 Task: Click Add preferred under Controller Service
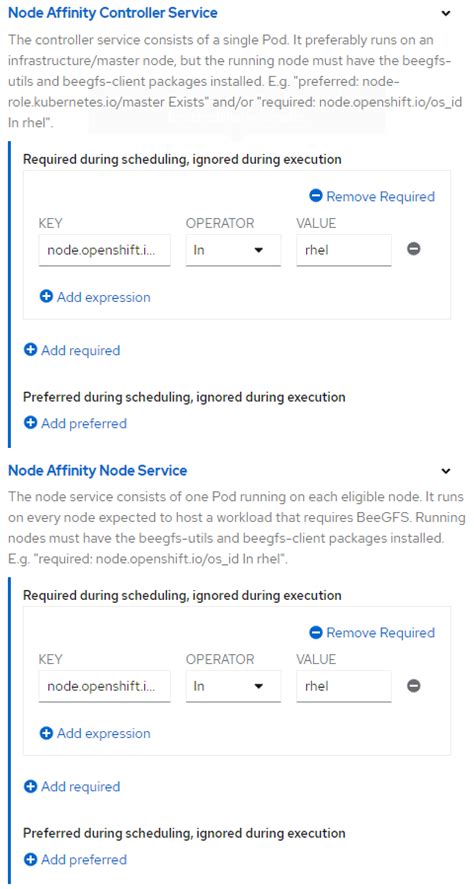click(x=75, y=424)
